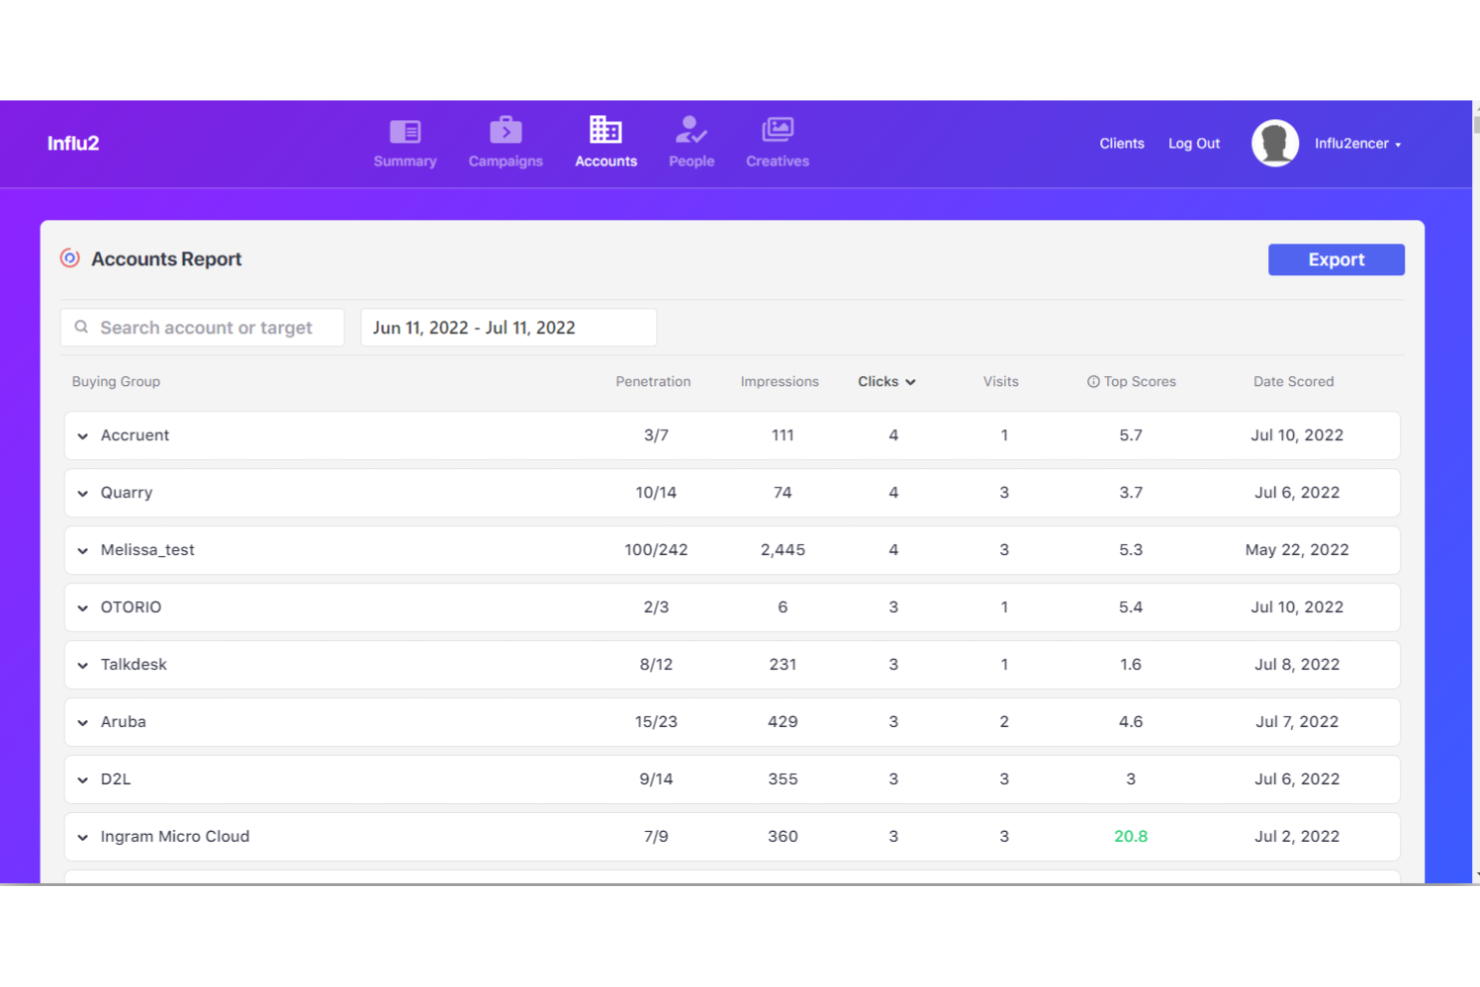Expand the Aruba row

click(83, 722)
